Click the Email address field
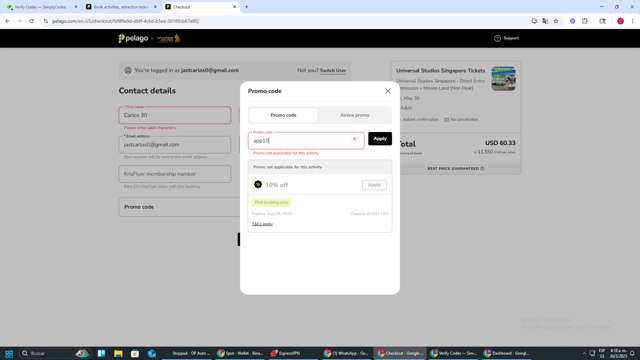Viewport: 640px width, 360px height. coord(175,144)
